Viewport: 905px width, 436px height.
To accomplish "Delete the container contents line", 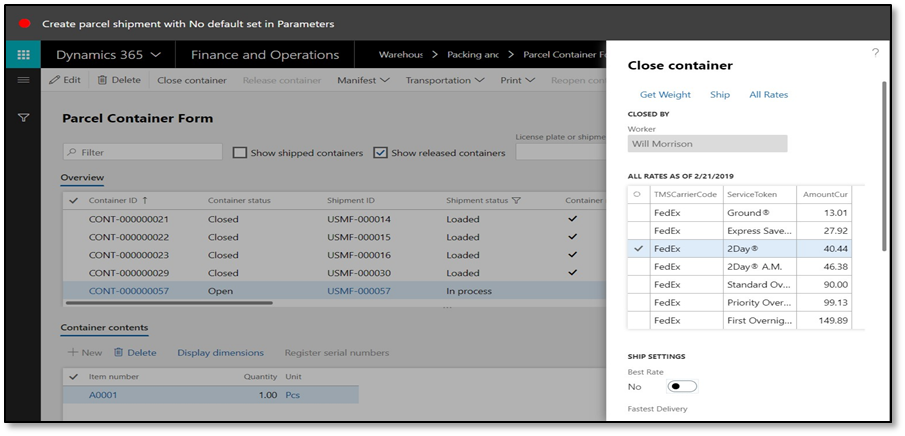I will [x=135, y=352].
